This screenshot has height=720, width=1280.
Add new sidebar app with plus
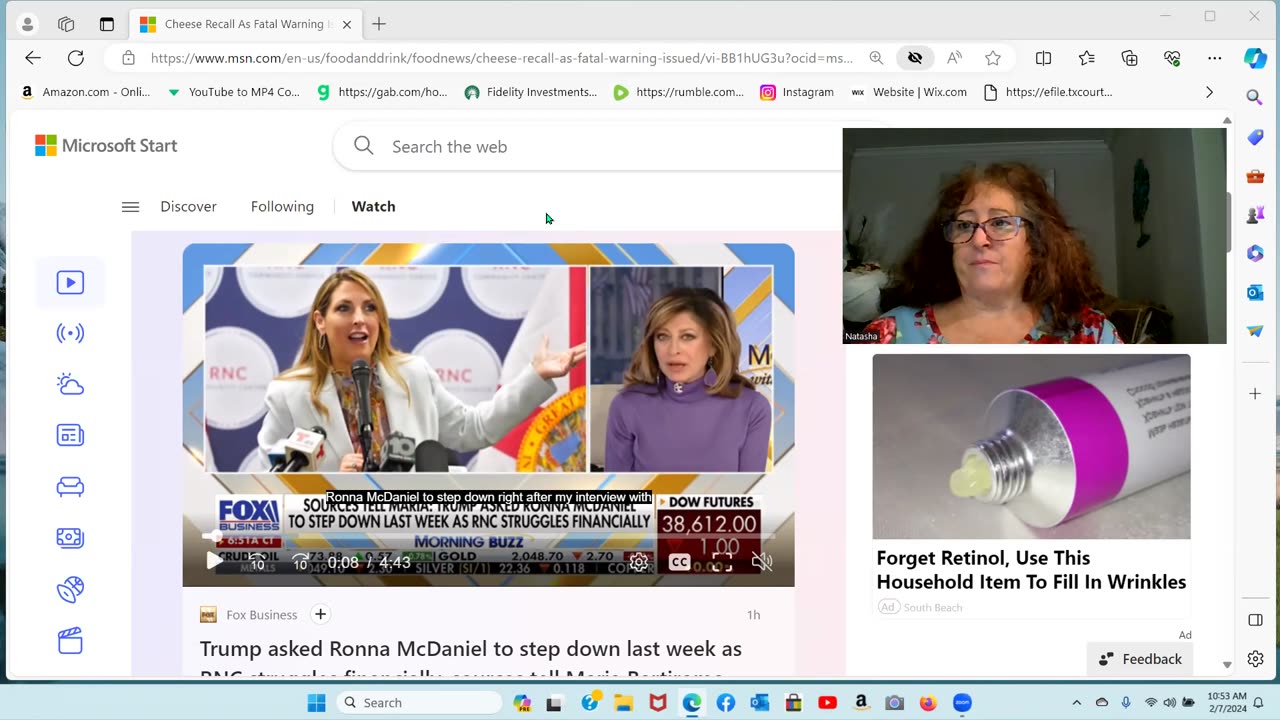(1255, 394)
